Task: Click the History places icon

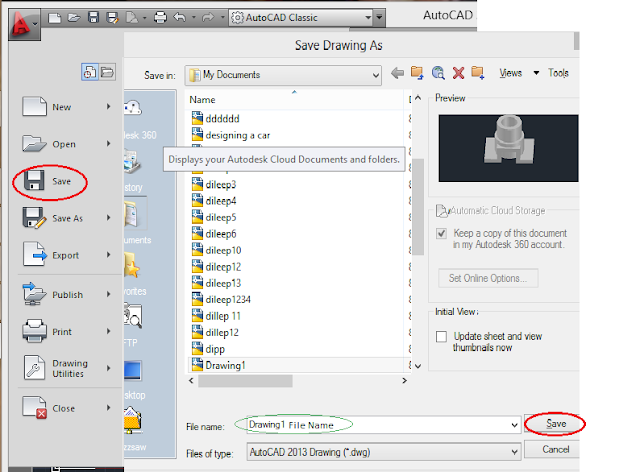Action: pyautogui.click(x=132, y=162)
